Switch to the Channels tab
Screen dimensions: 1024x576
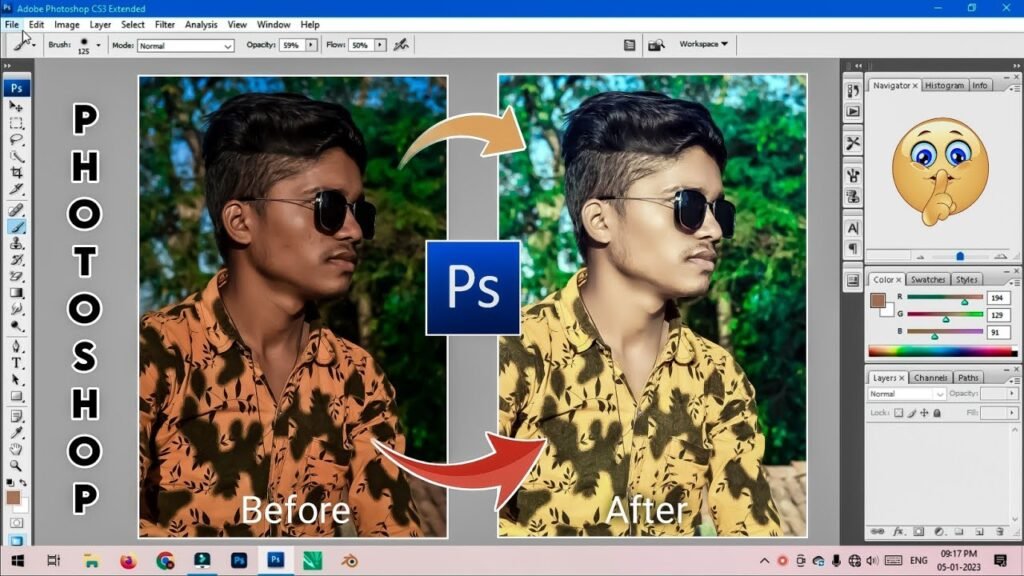coord(931,377)
